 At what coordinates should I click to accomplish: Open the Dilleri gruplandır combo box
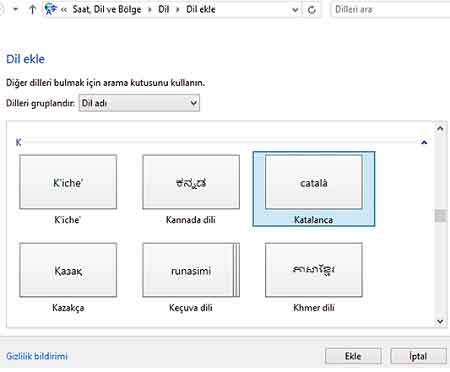point(139,103)
